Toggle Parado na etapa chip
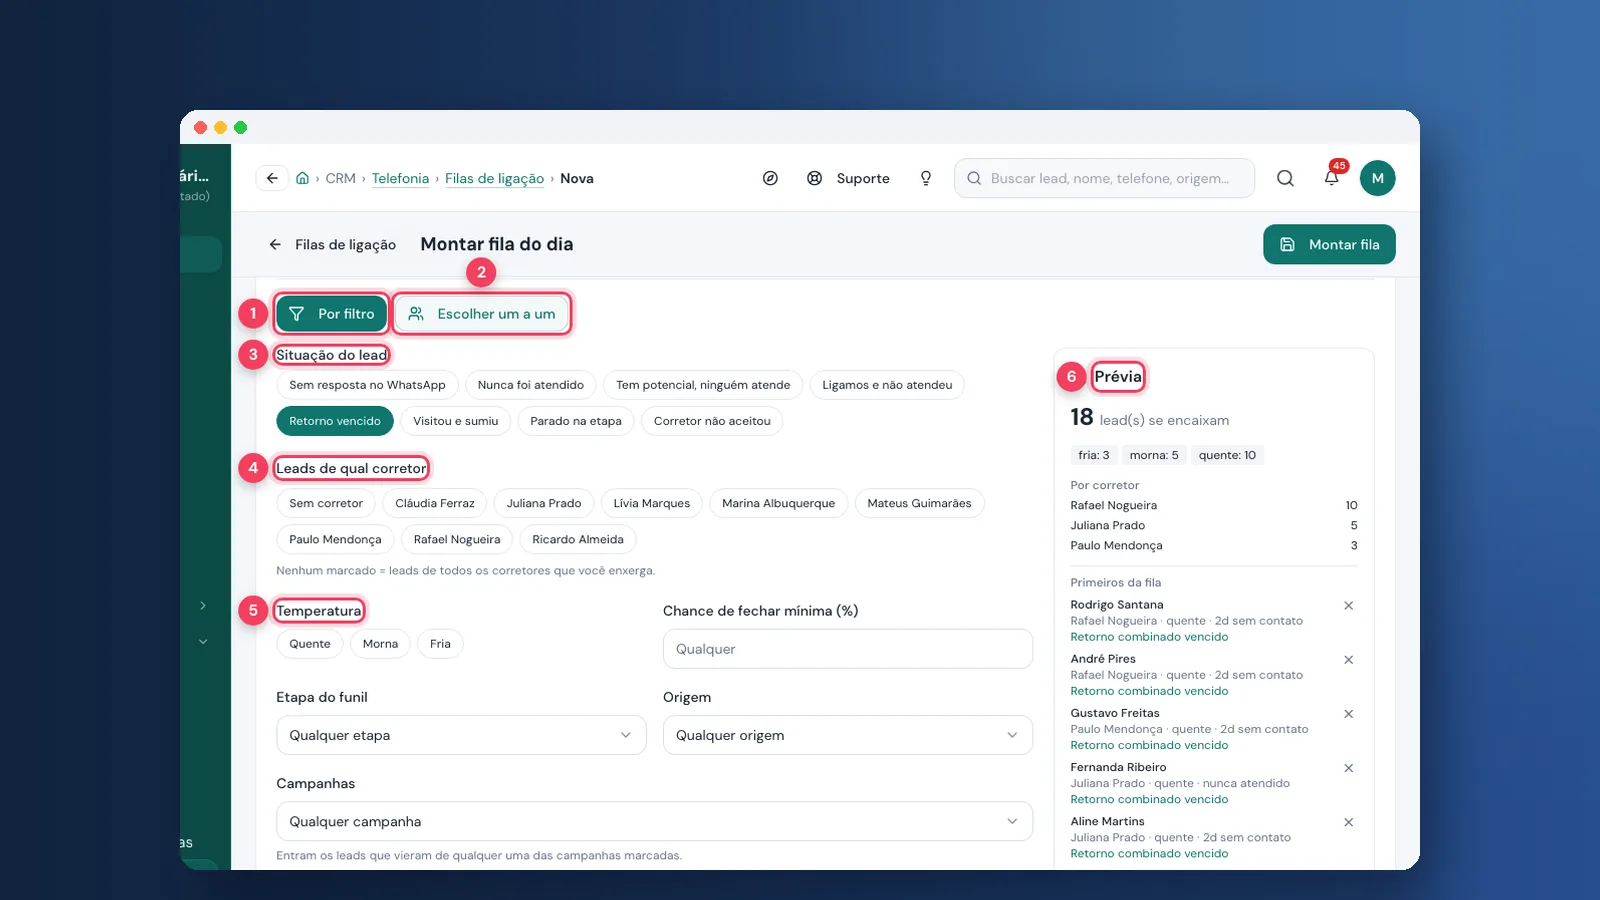This screenshot has height=900, width=1600. click(576, 421)
